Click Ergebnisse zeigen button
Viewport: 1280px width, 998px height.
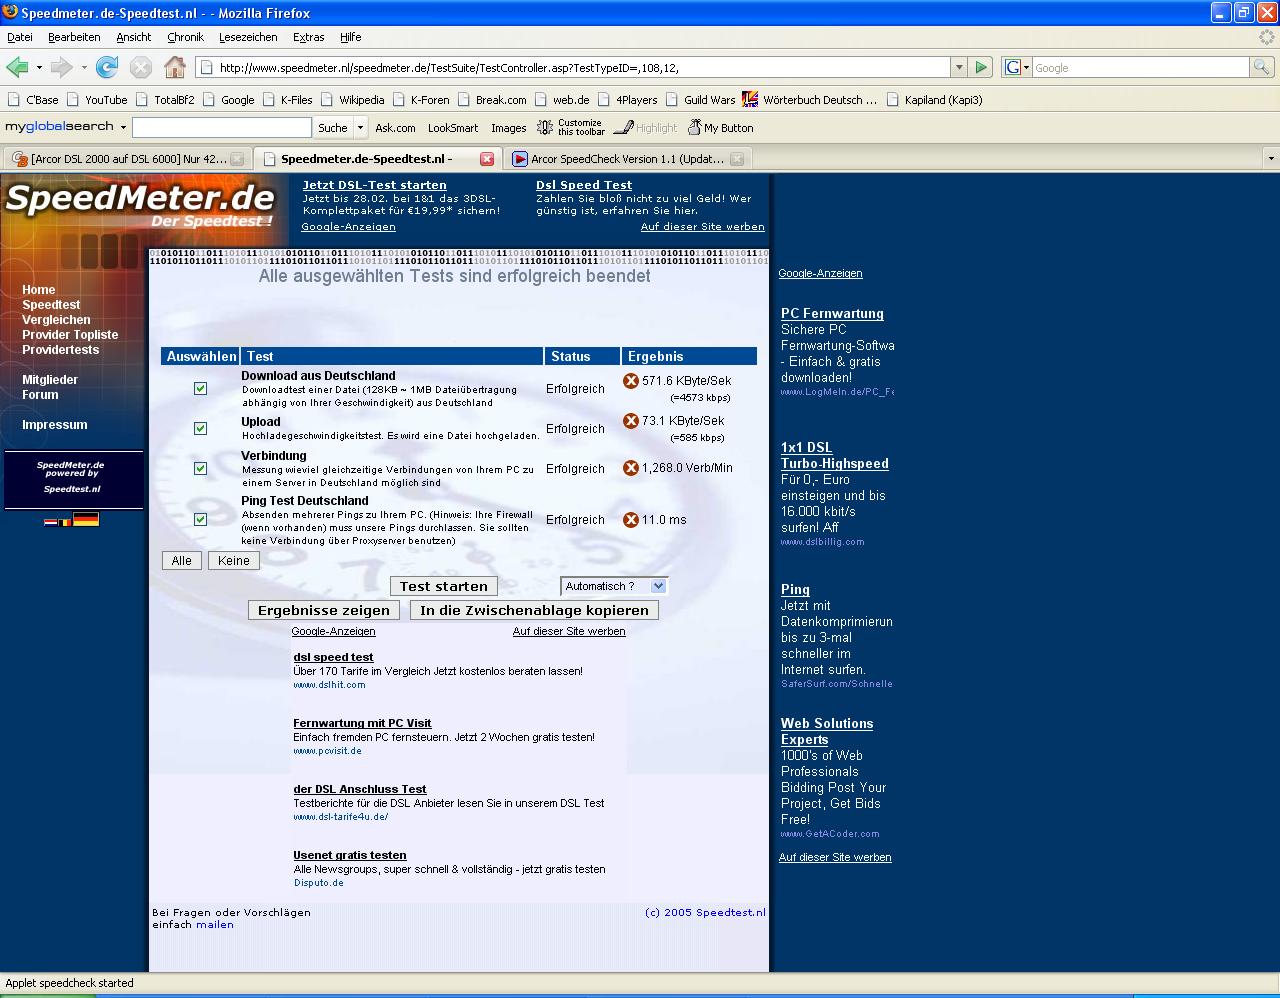pos(324,610)
